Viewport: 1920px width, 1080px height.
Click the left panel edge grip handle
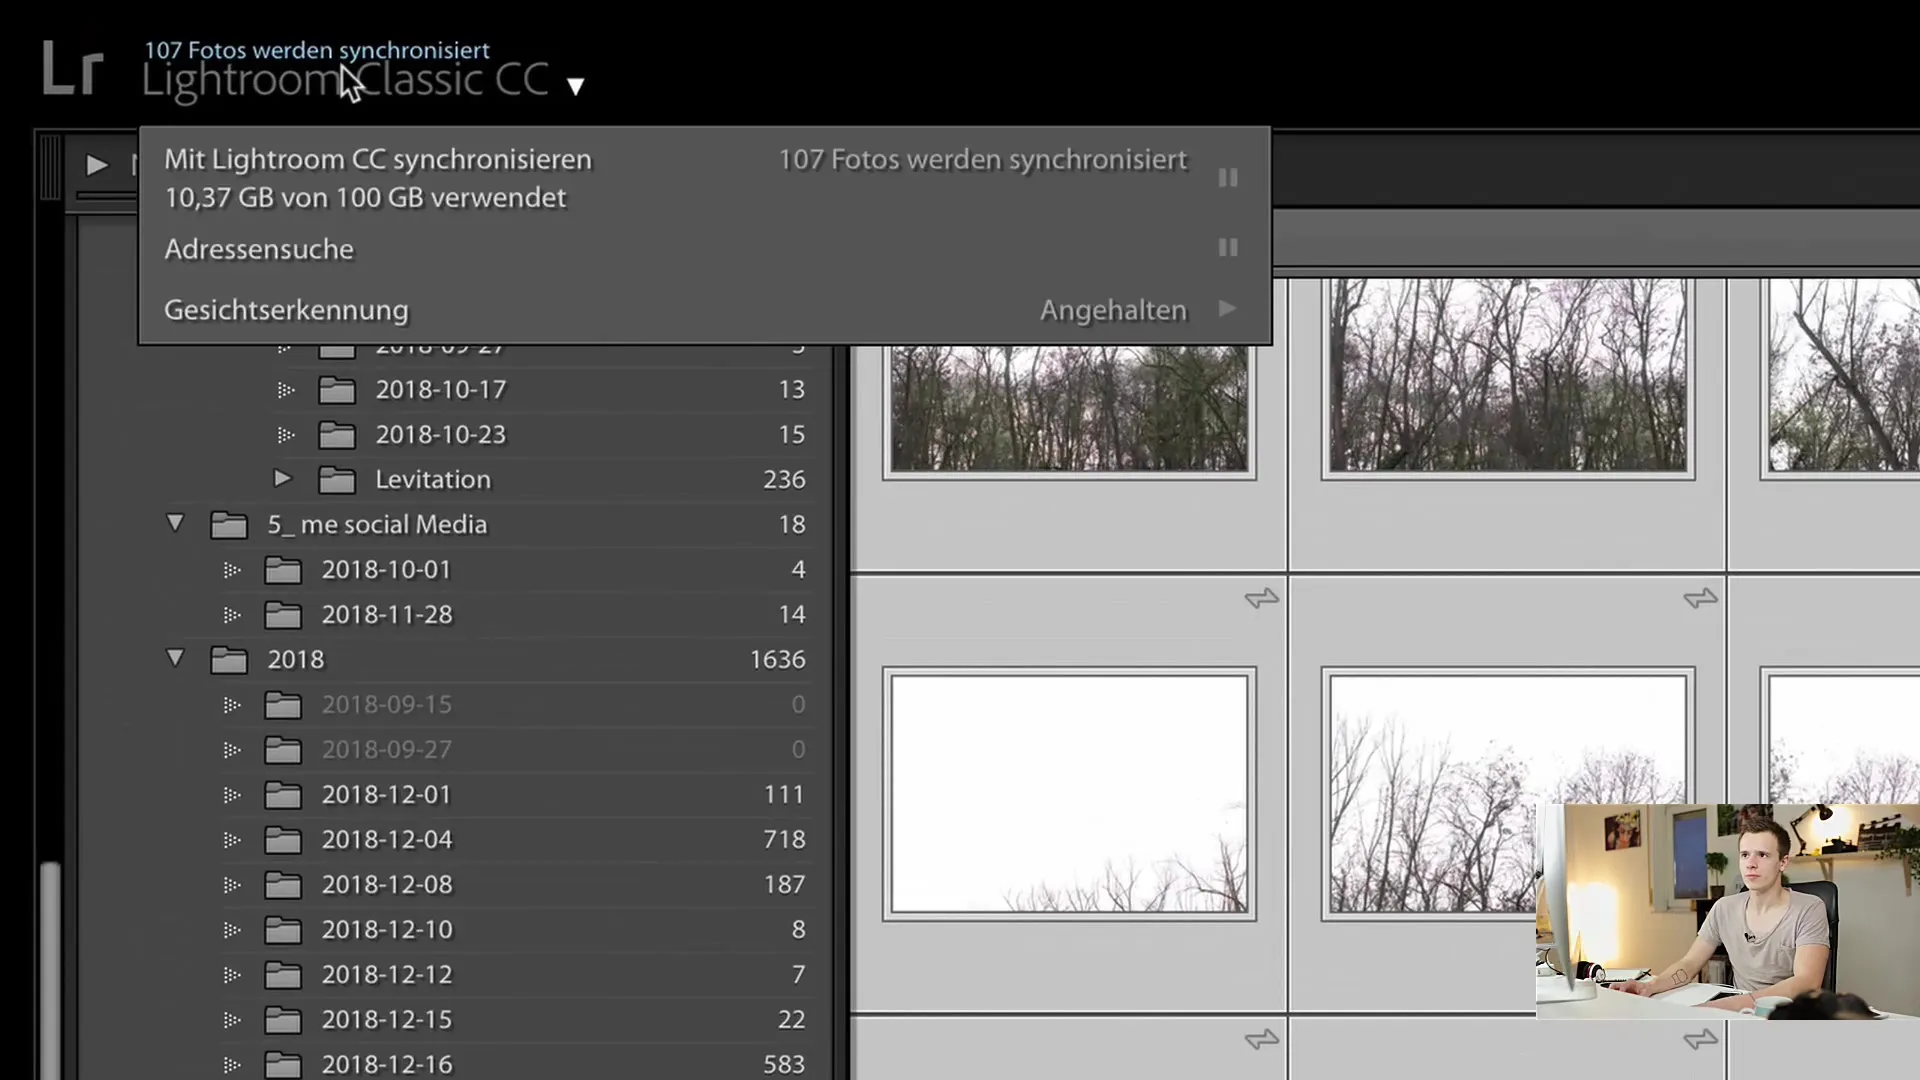point(49,167)
